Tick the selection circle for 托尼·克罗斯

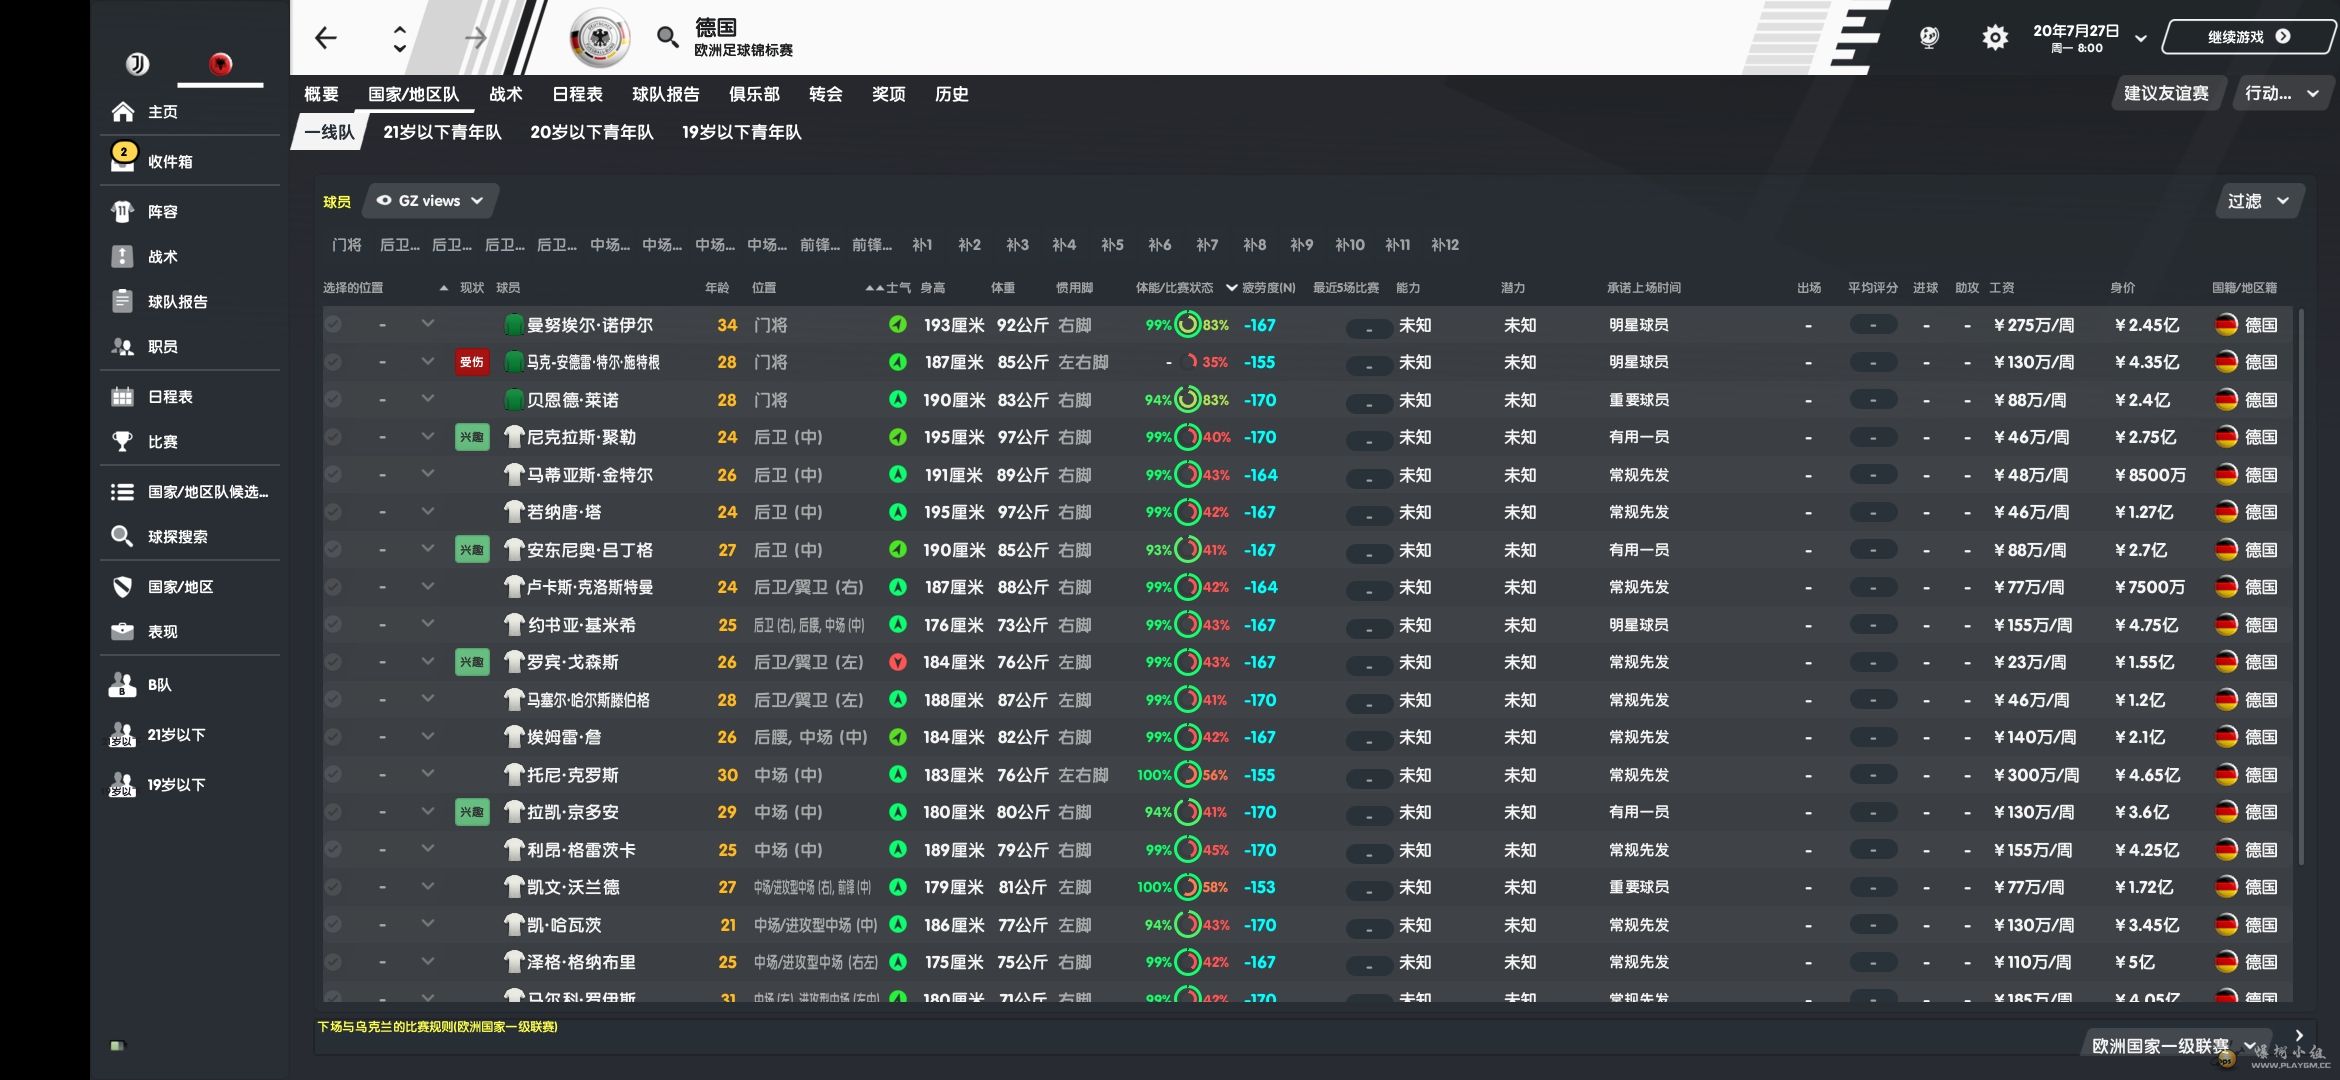(333, 775)
